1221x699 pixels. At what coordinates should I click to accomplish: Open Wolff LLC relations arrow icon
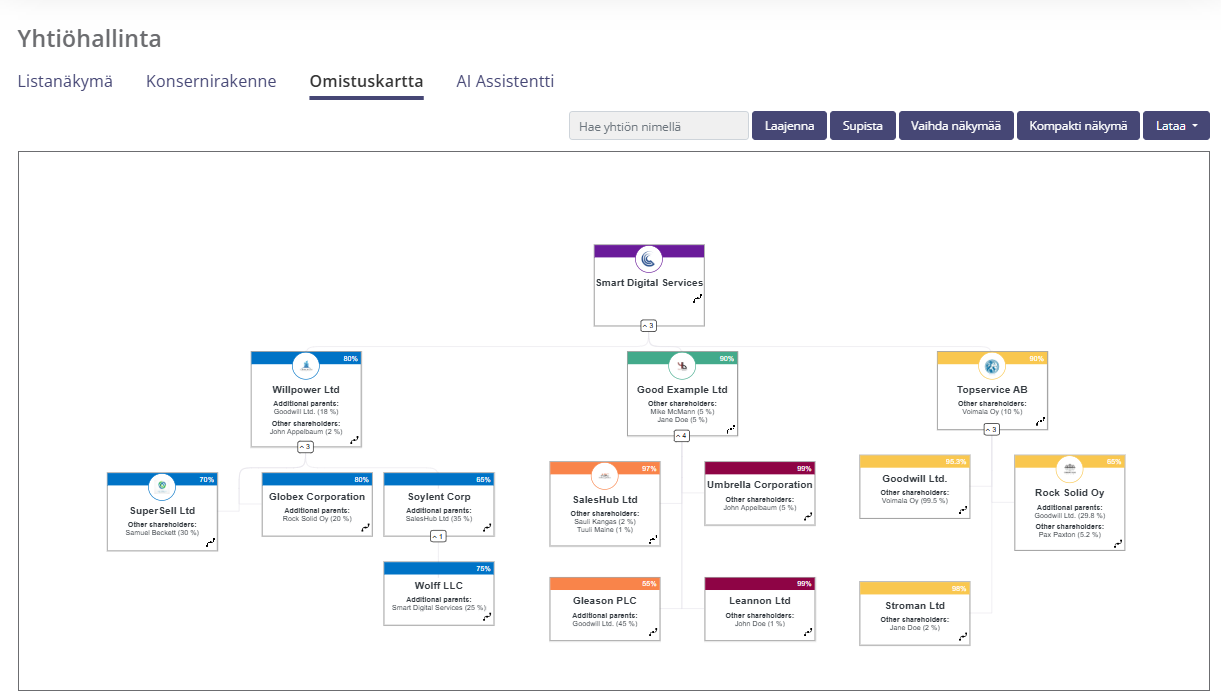point(487,617)
